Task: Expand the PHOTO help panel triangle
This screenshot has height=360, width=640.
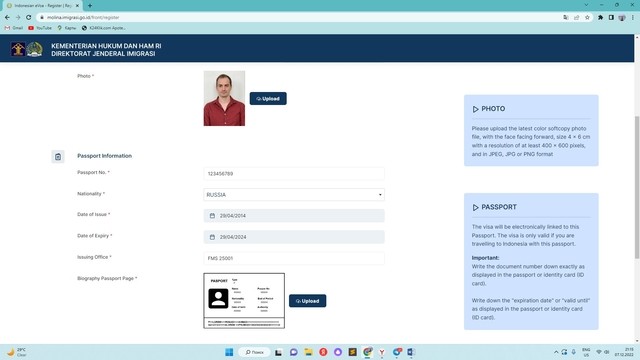Action: click(475, 109)
